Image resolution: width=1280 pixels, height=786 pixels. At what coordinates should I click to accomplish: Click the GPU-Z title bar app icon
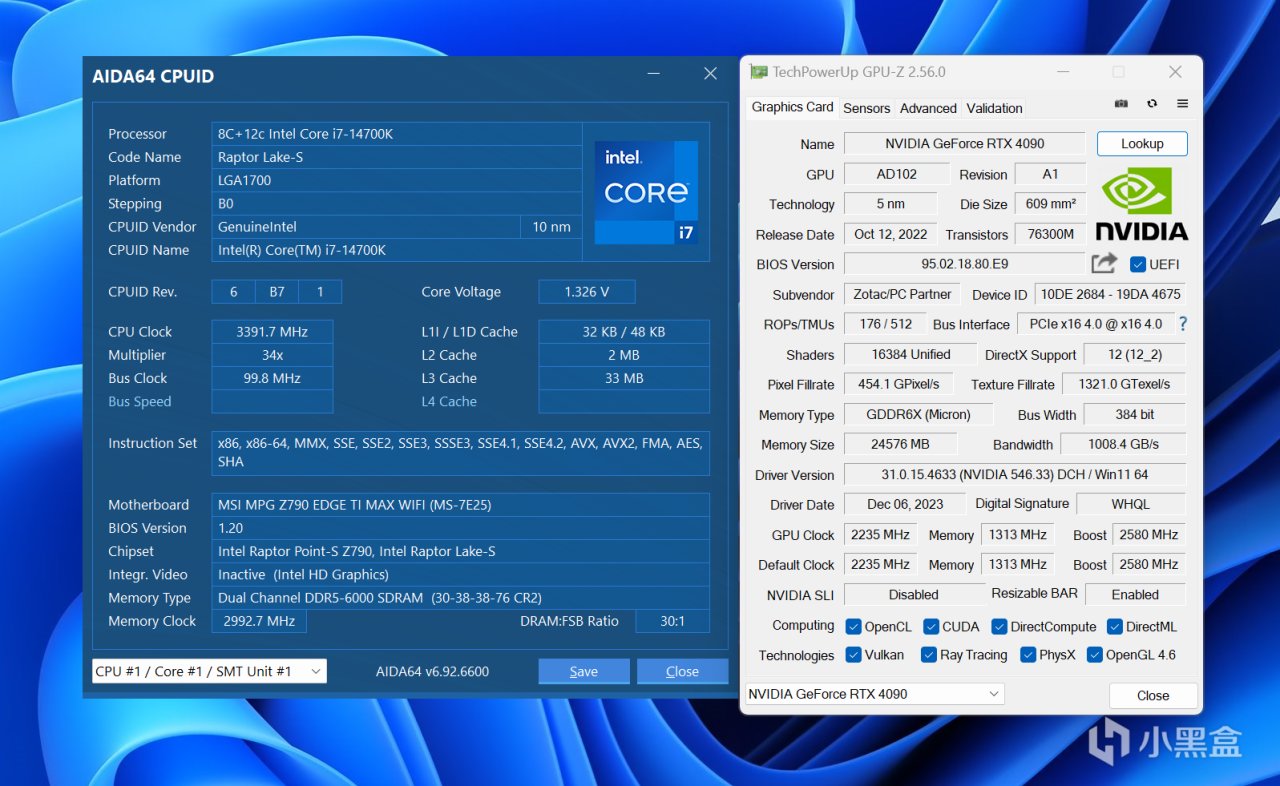coord(759,72)
